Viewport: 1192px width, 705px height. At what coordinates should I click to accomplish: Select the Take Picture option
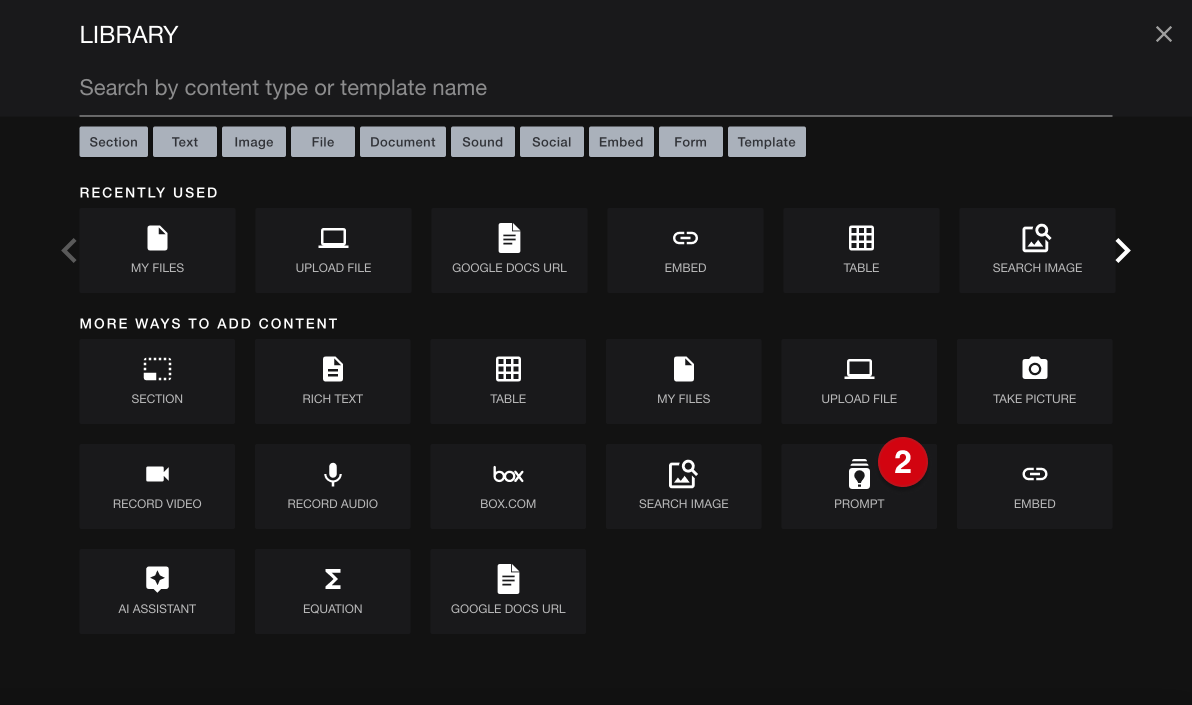[x=1035, y=381]
